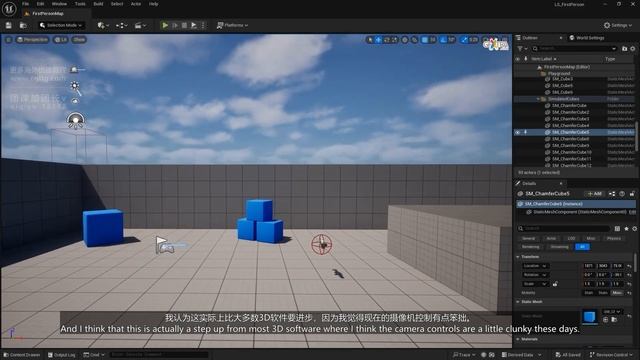Click the lock icon in Details header
The height and width of the screenshot is (360, 640).
pyautogui.click(x=632, y=193)
